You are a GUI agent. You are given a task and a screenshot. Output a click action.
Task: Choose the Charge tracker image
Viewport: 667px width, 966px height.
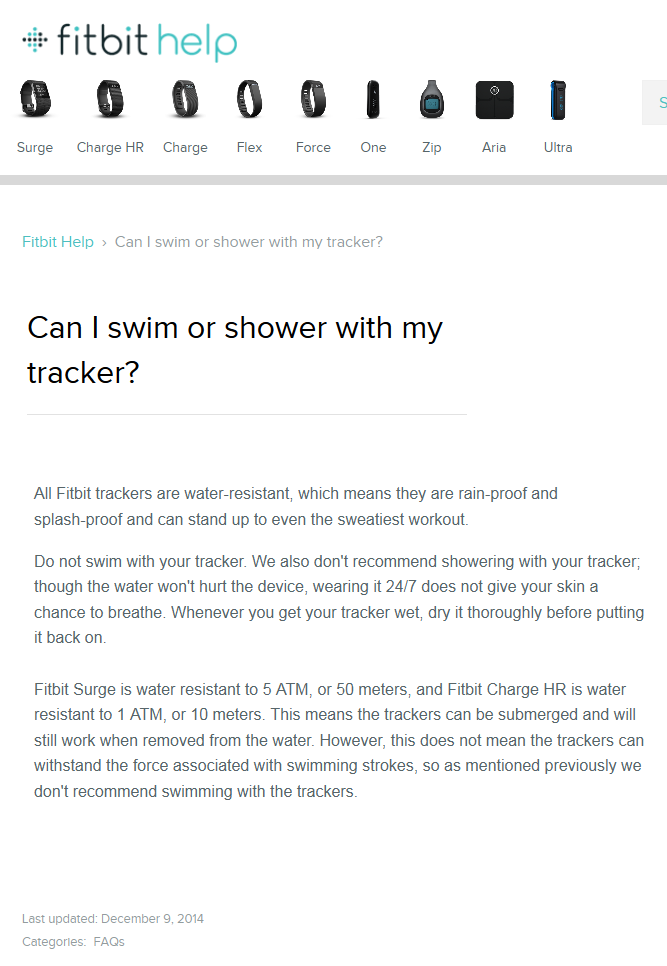[185, 100]
